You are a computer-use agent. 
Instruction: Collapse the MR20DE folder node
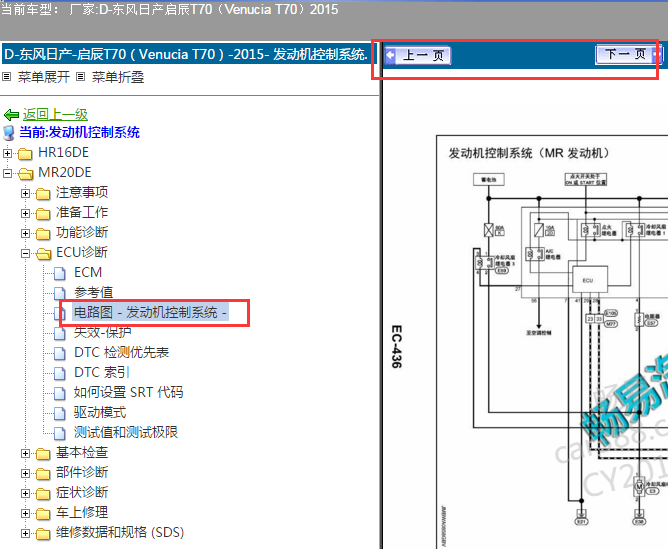[7, 173]
